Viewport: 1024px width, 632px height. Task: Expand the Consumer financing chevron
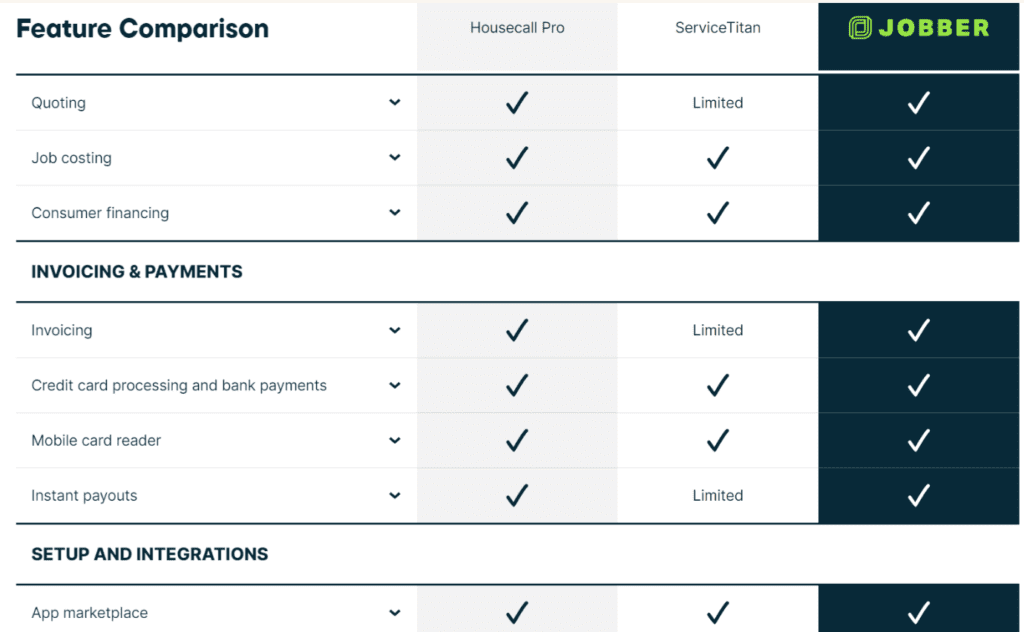pyautogui.click(x=395, y=212)
